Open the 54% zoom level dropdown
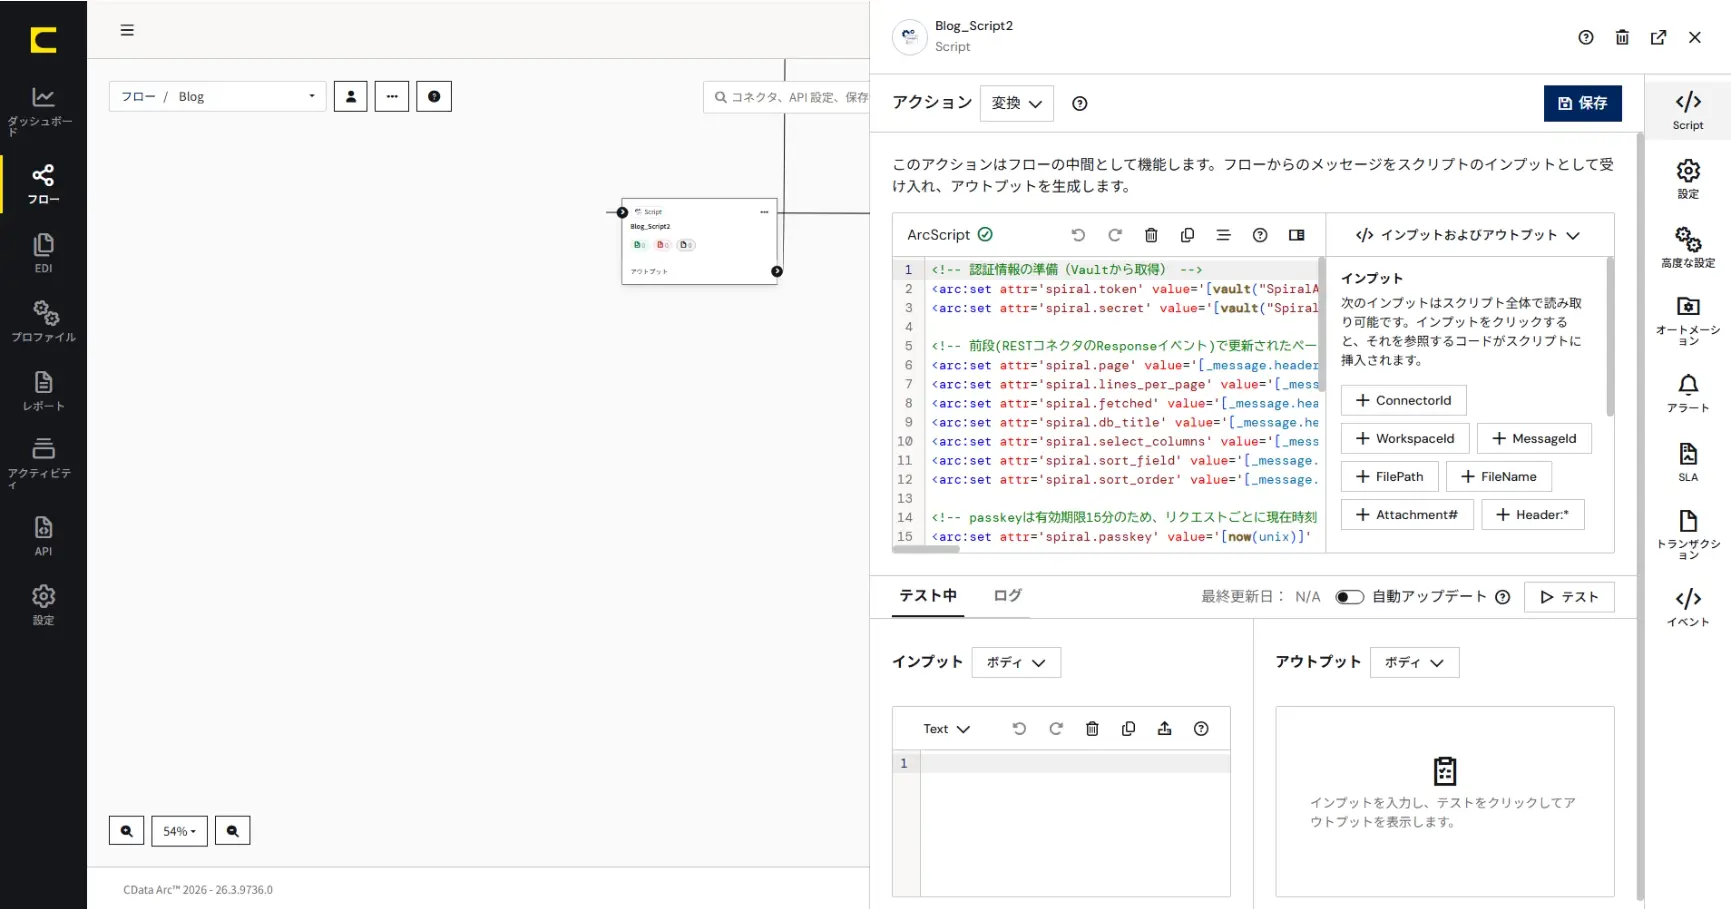1731x909 pixels. [179, 831]
